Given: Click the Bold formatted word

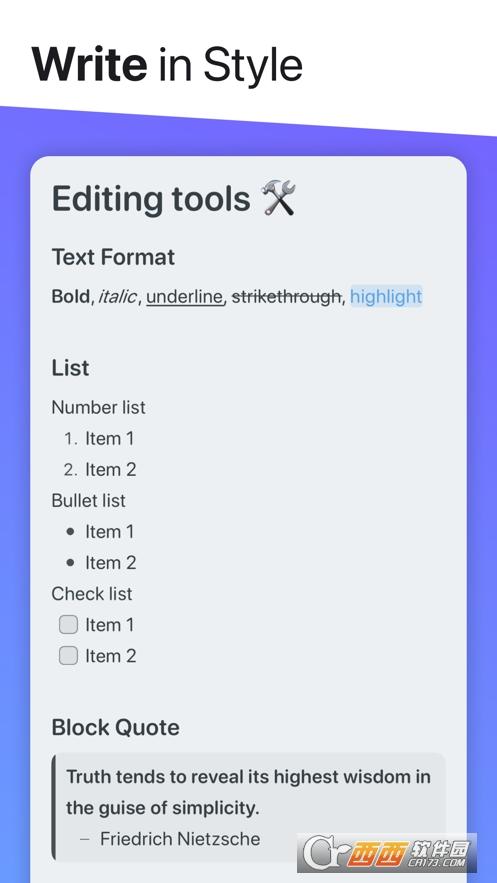Looking at the screenshot, I should click(x=71, y=296).
